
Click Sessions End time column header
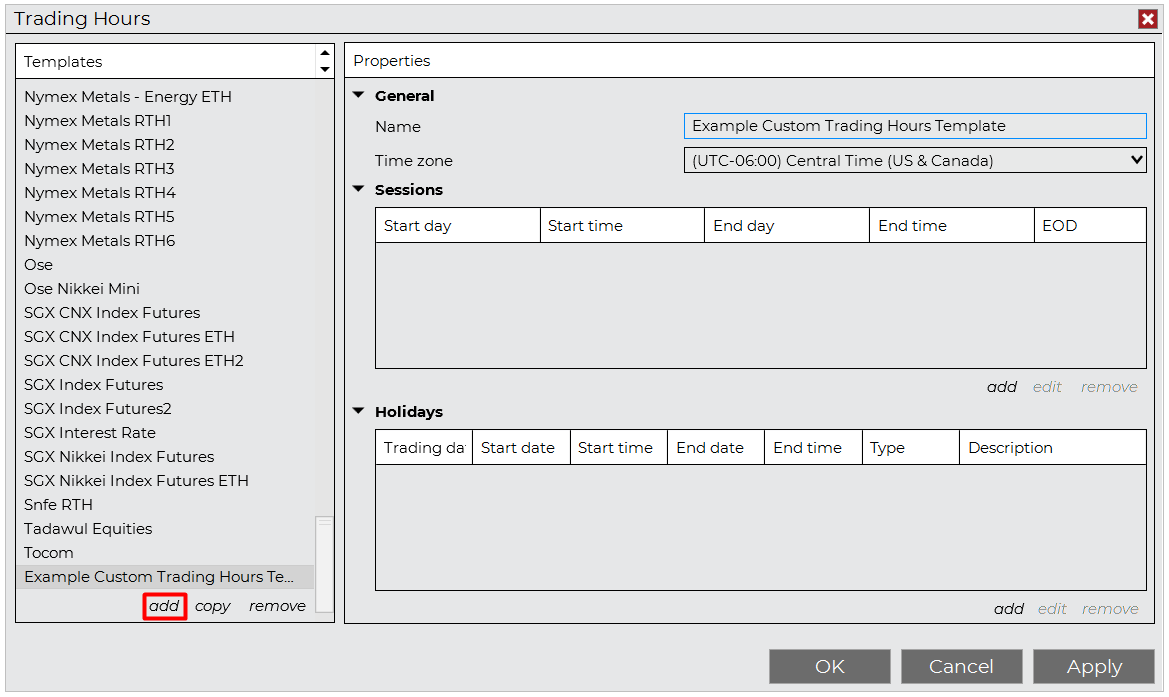coord(951,225)
